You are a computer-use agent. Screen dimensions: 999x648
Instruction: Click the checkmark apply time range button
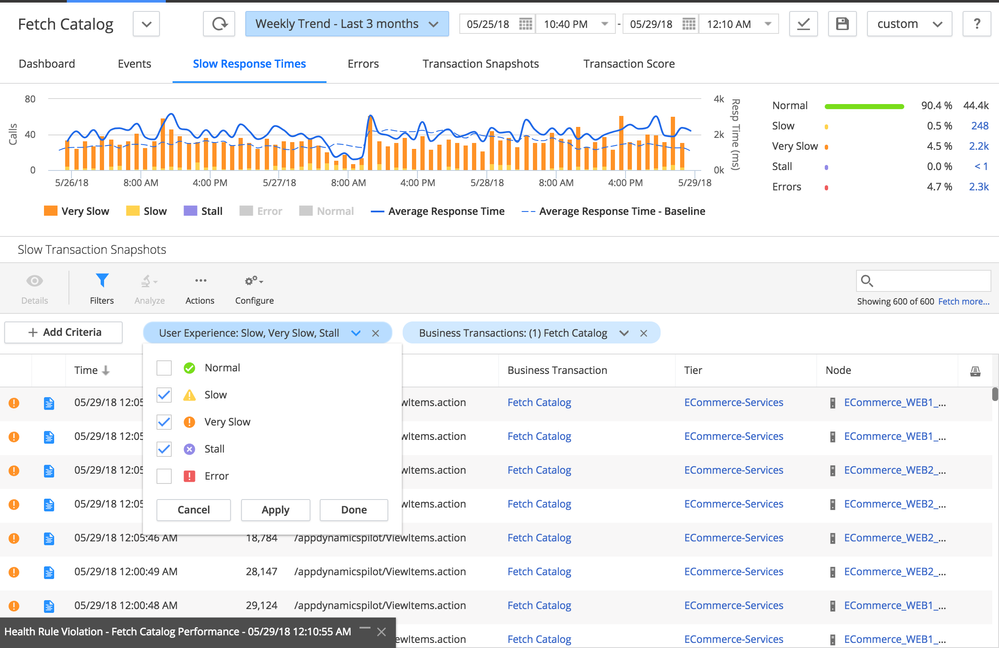point(803,24)
